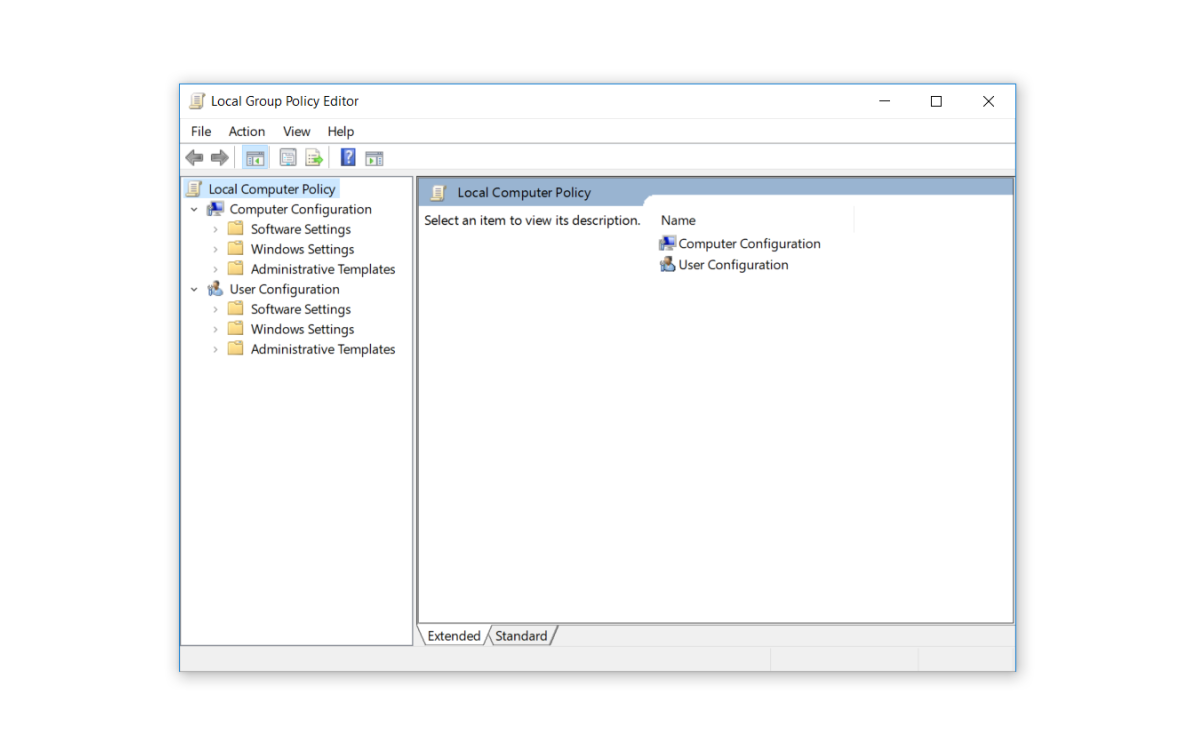Viewport: 1200px width, 750px height.
Task: Click the Back arrow toolbar icon
Action: (194, 158)
